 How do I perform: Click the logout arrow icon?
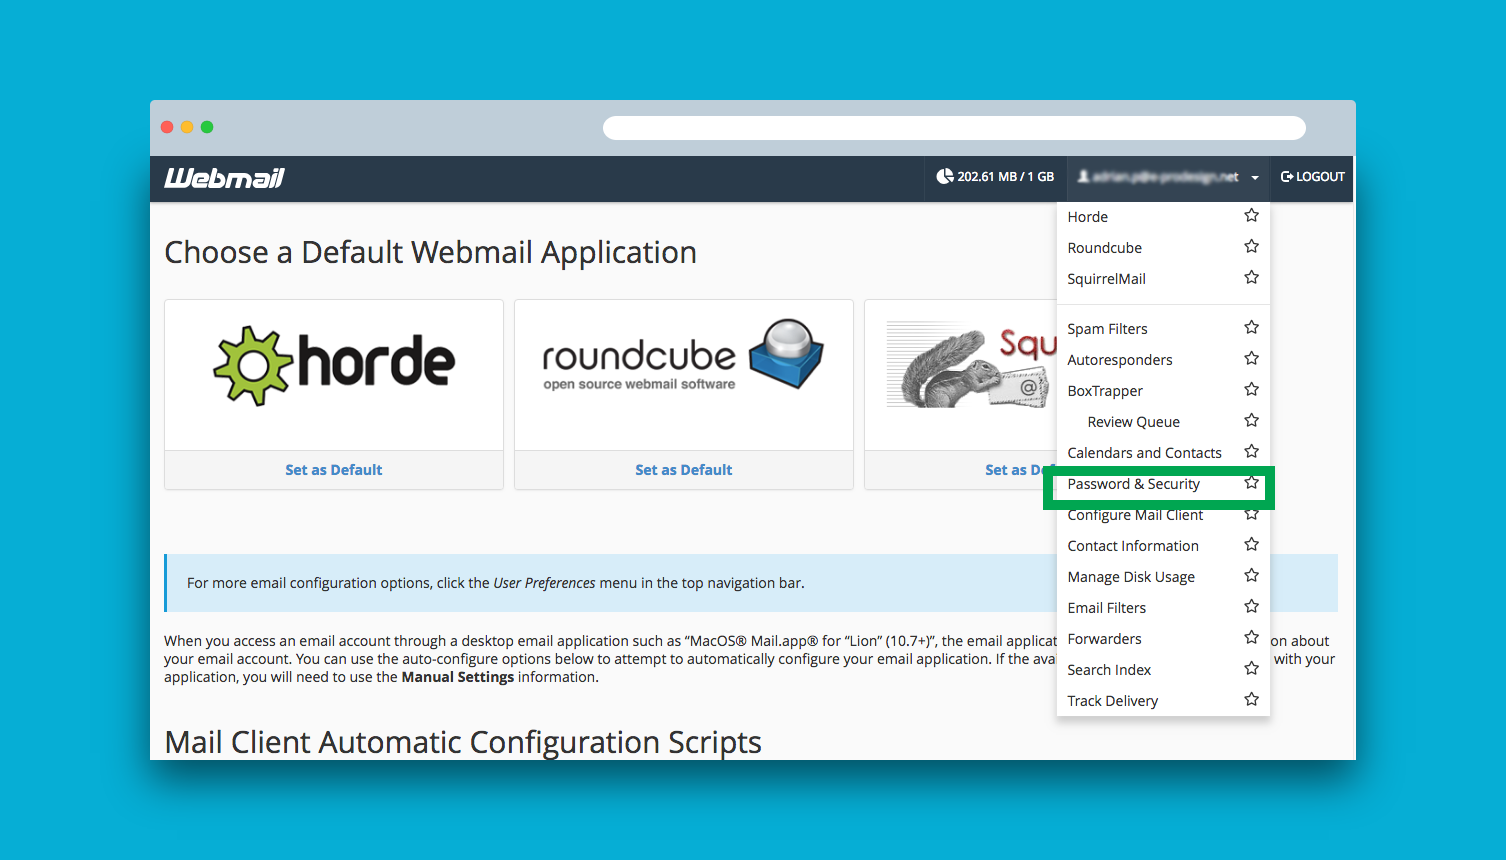coord(1287,177)
